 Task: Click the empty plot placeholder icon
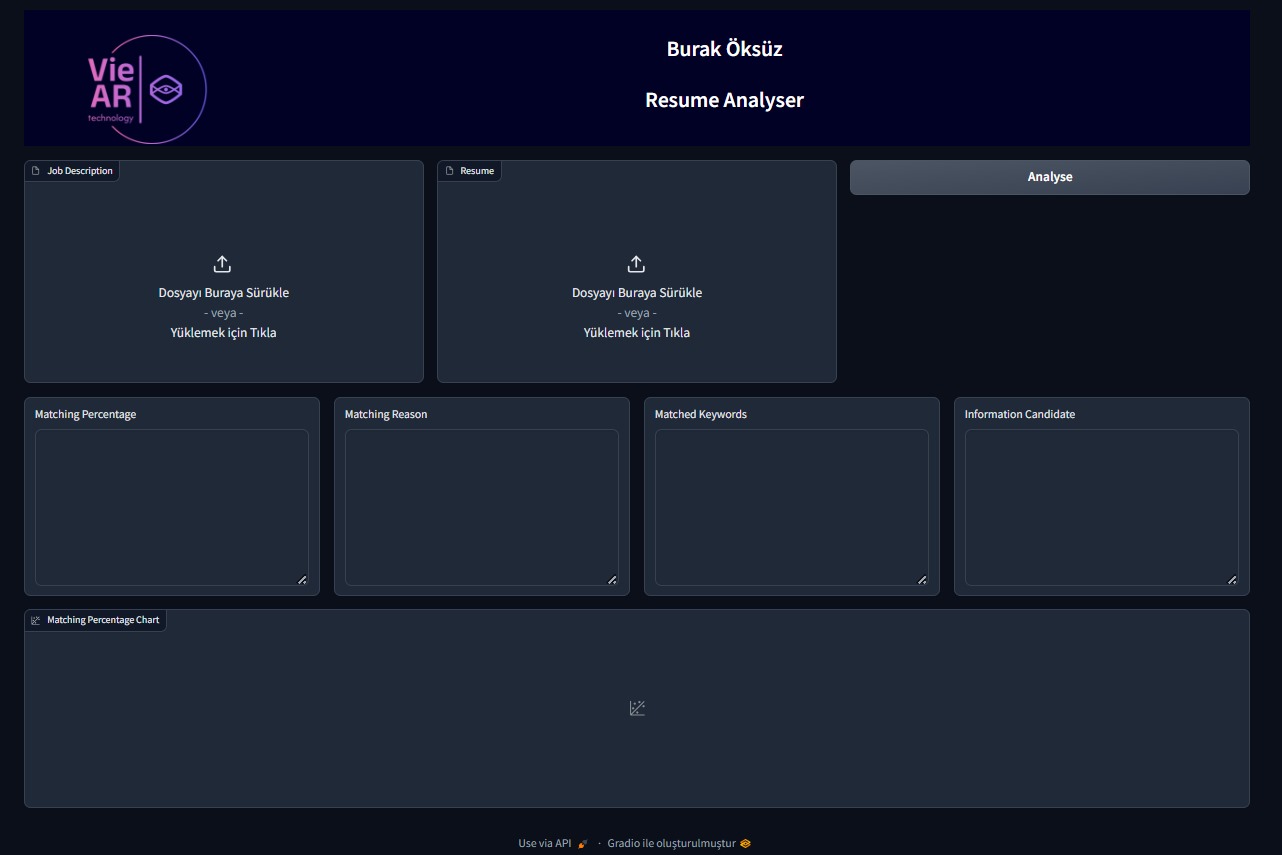point(637,708)
